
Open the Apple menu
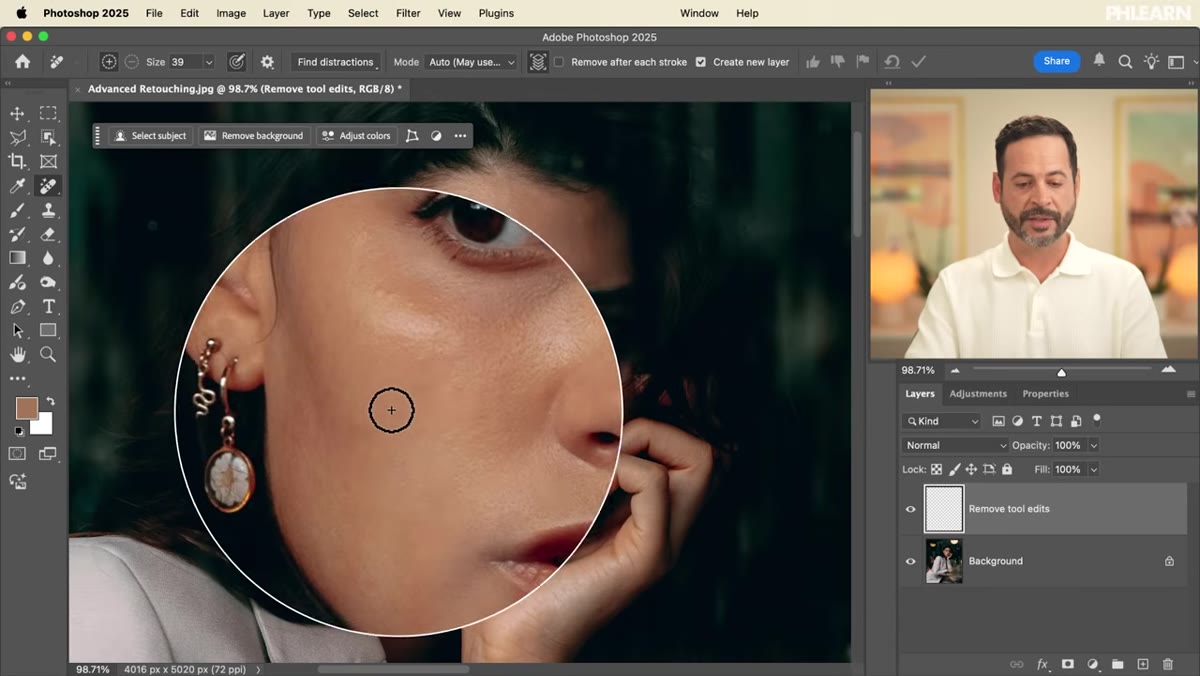pyautogui.click(x=21, y=13)
